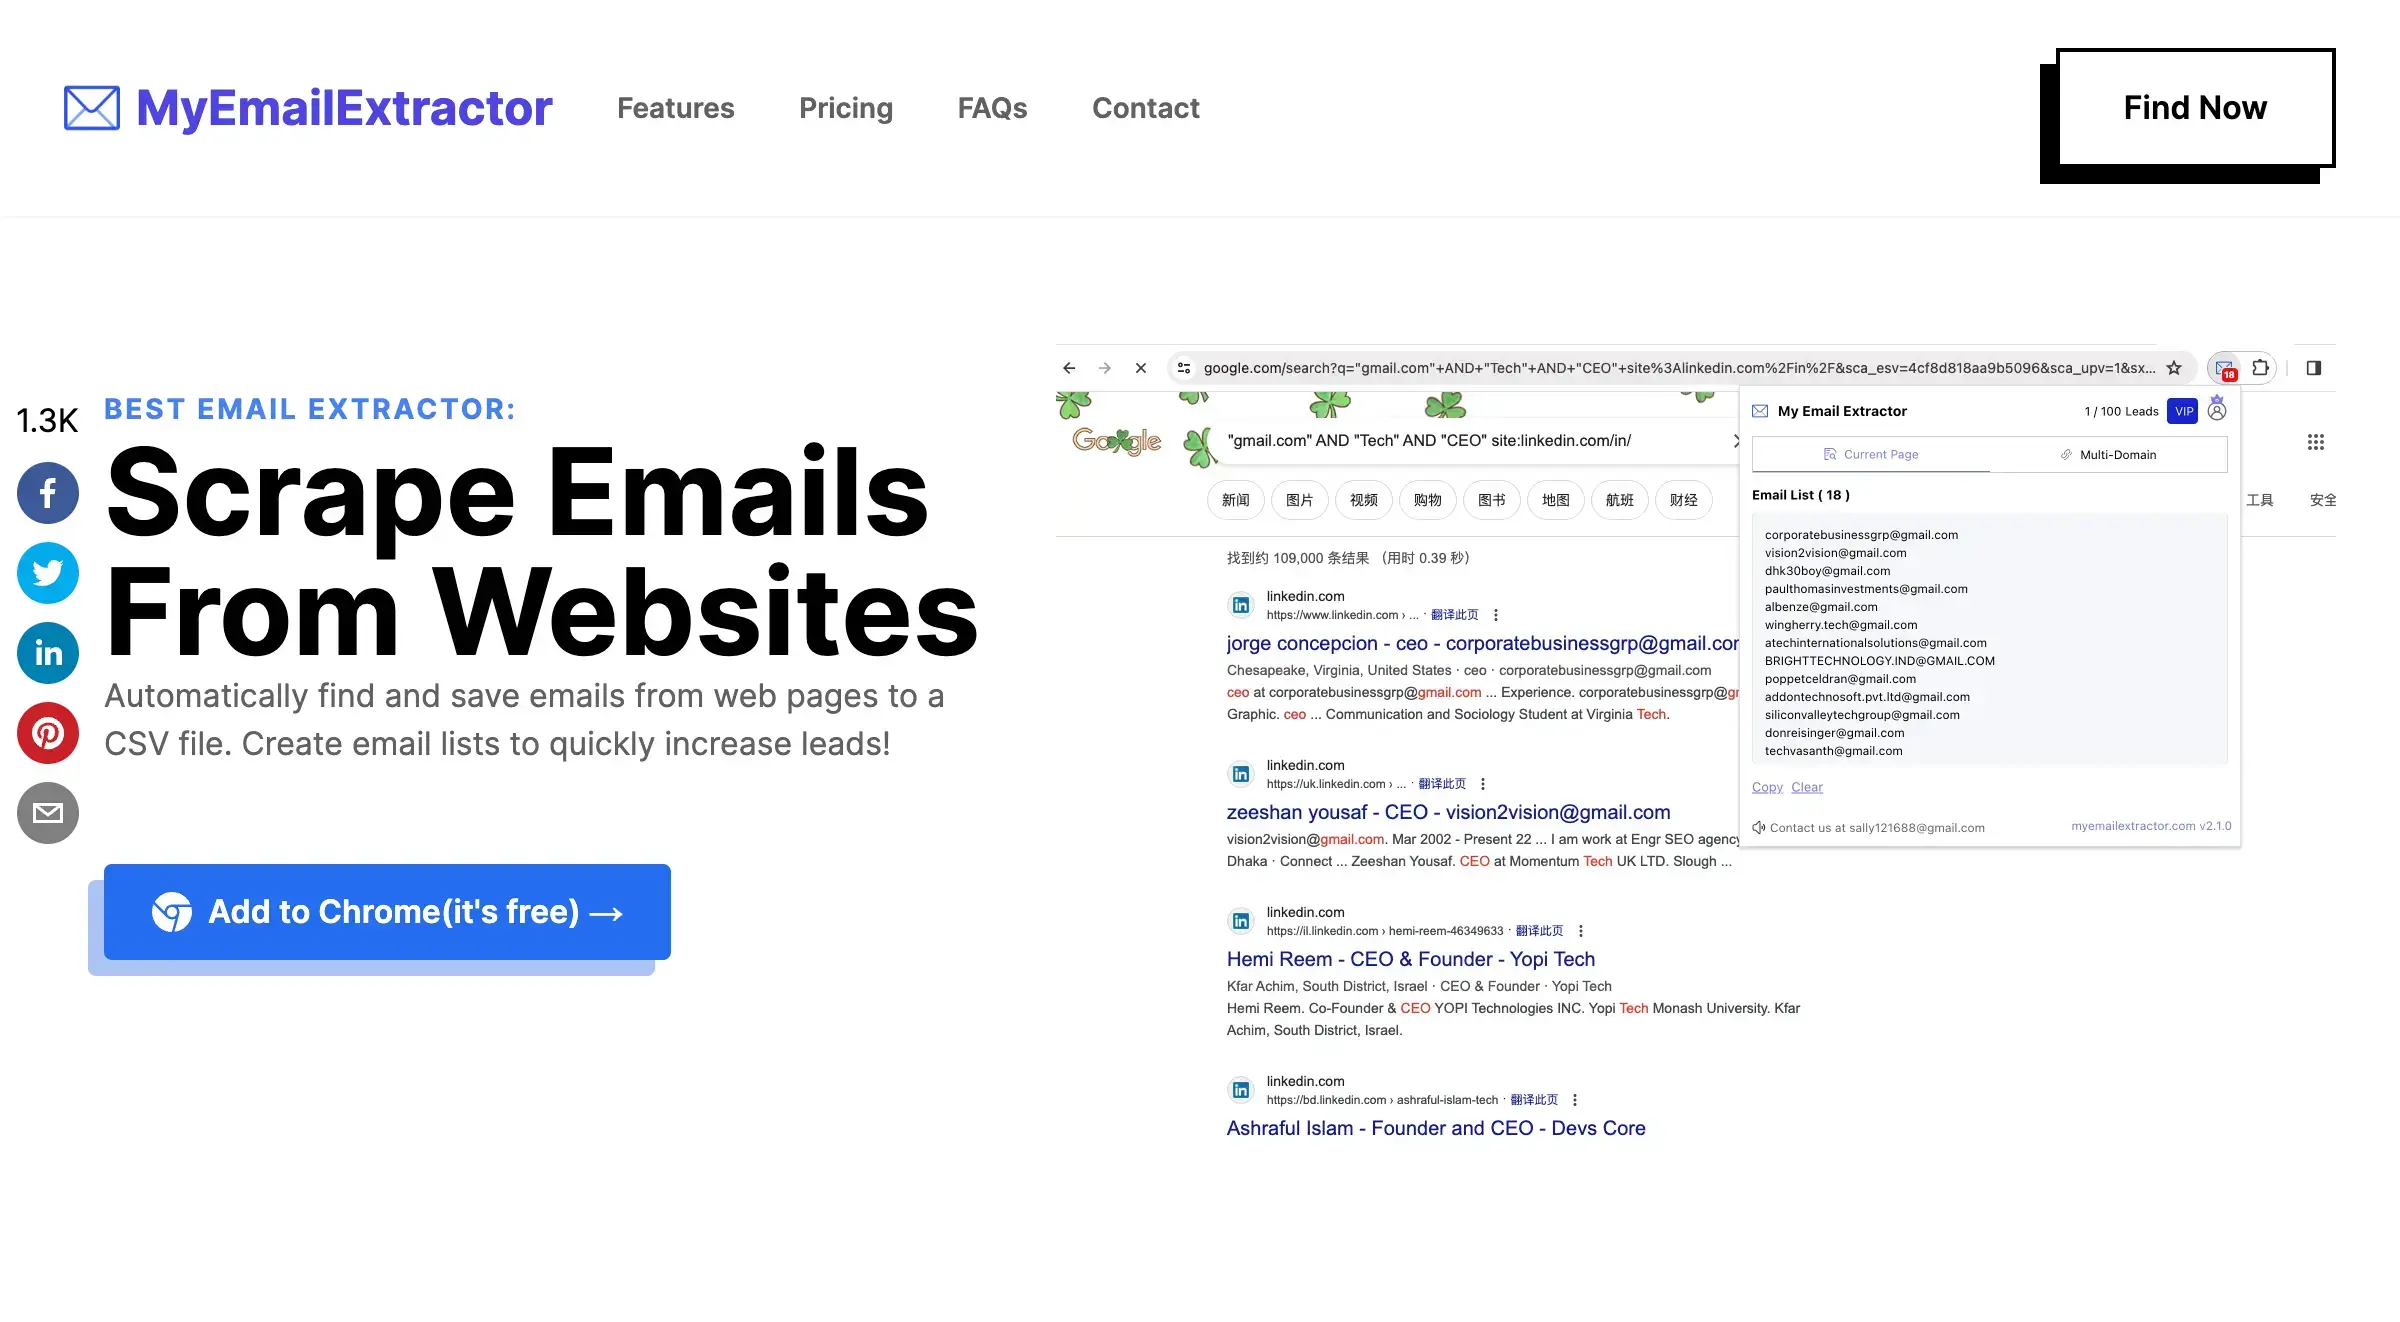Click the LinkedIn share icon
The width and height of the screenshot is (2400, 1322).
[49, 653]
